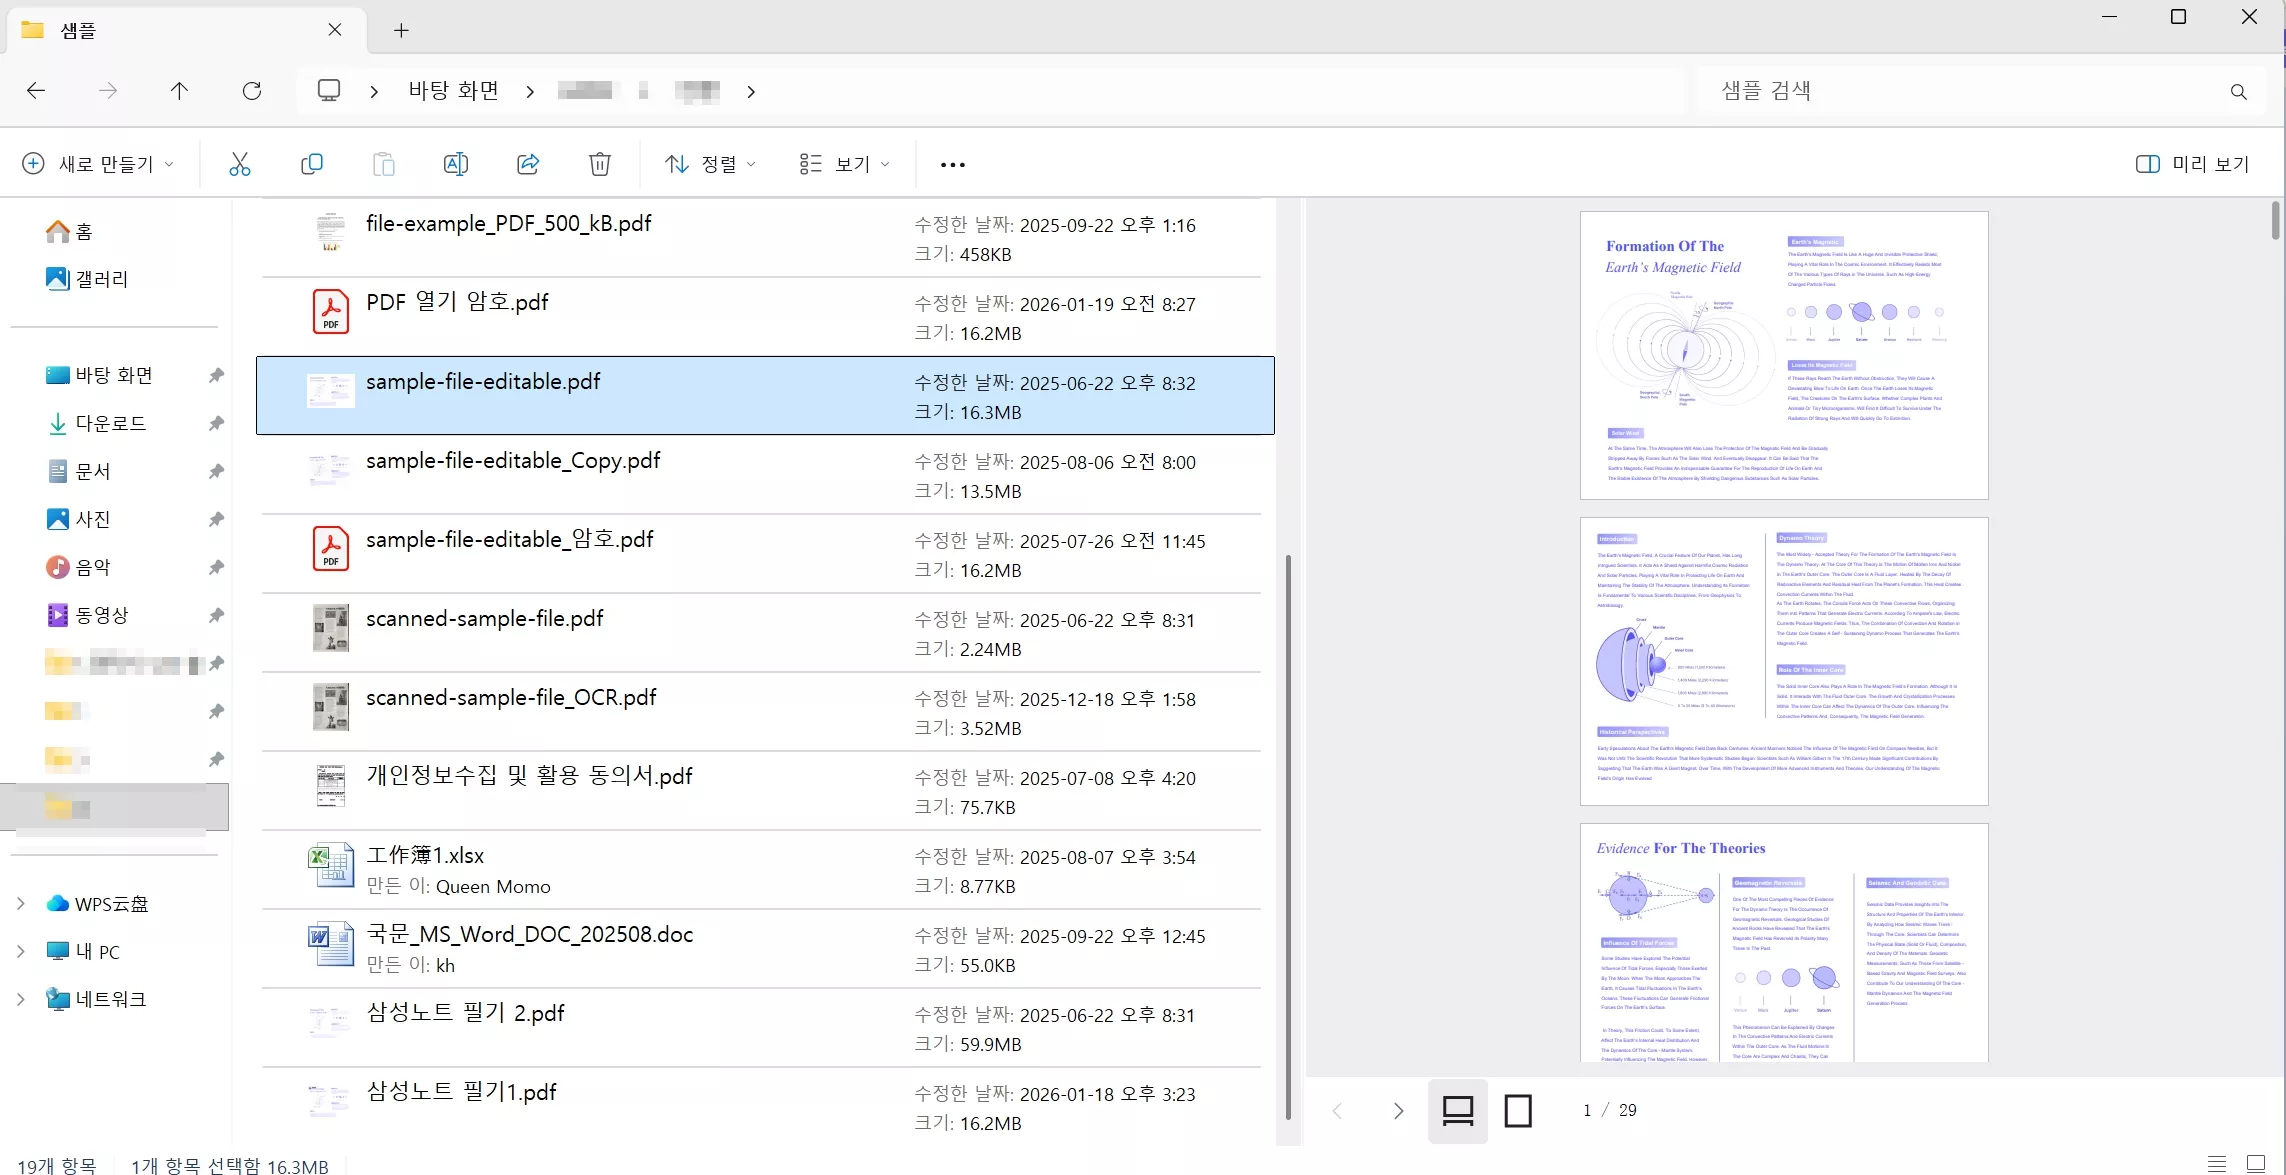
Task: Select 다운로드 in the navigation pane
Action: [x=110, y=423]
